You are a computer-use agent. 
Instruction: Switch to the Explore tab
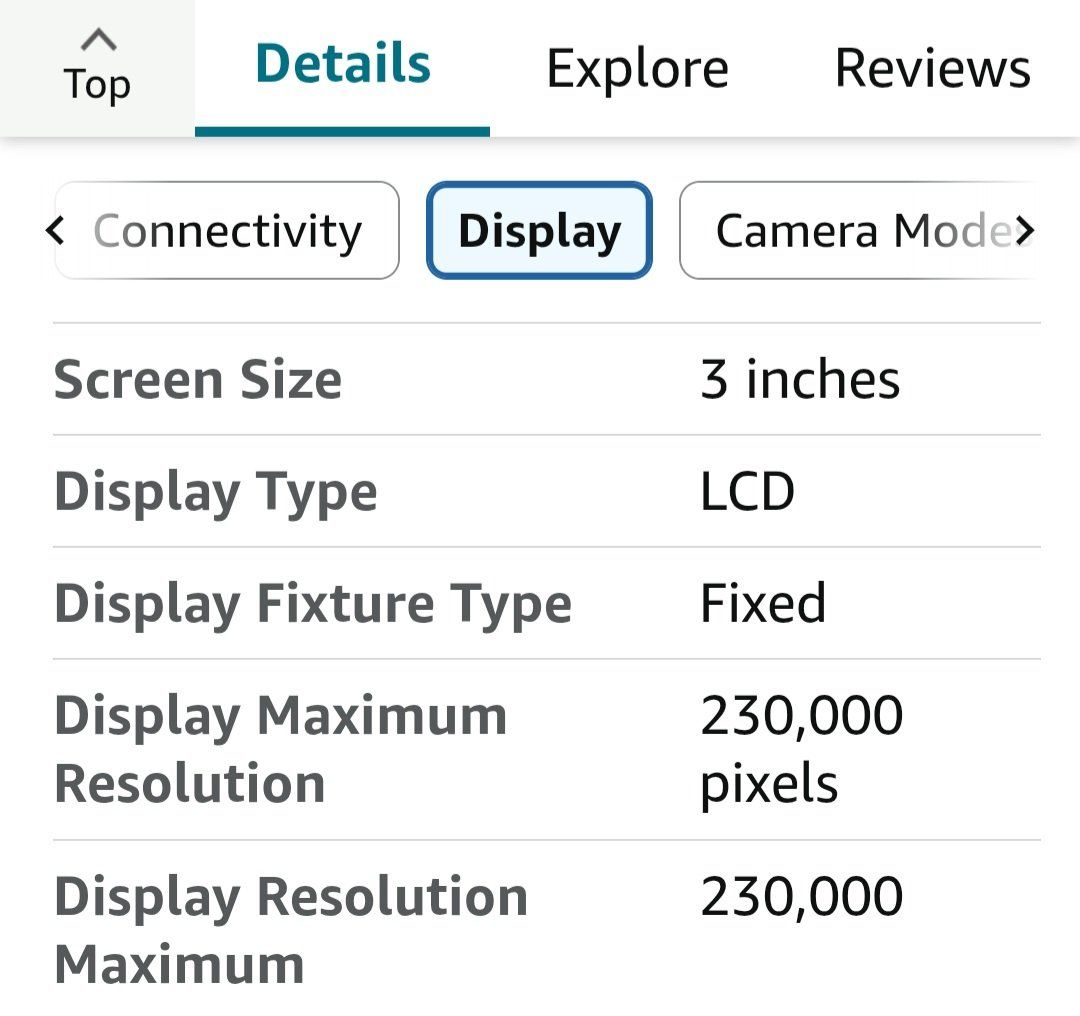tap(637, 69)
